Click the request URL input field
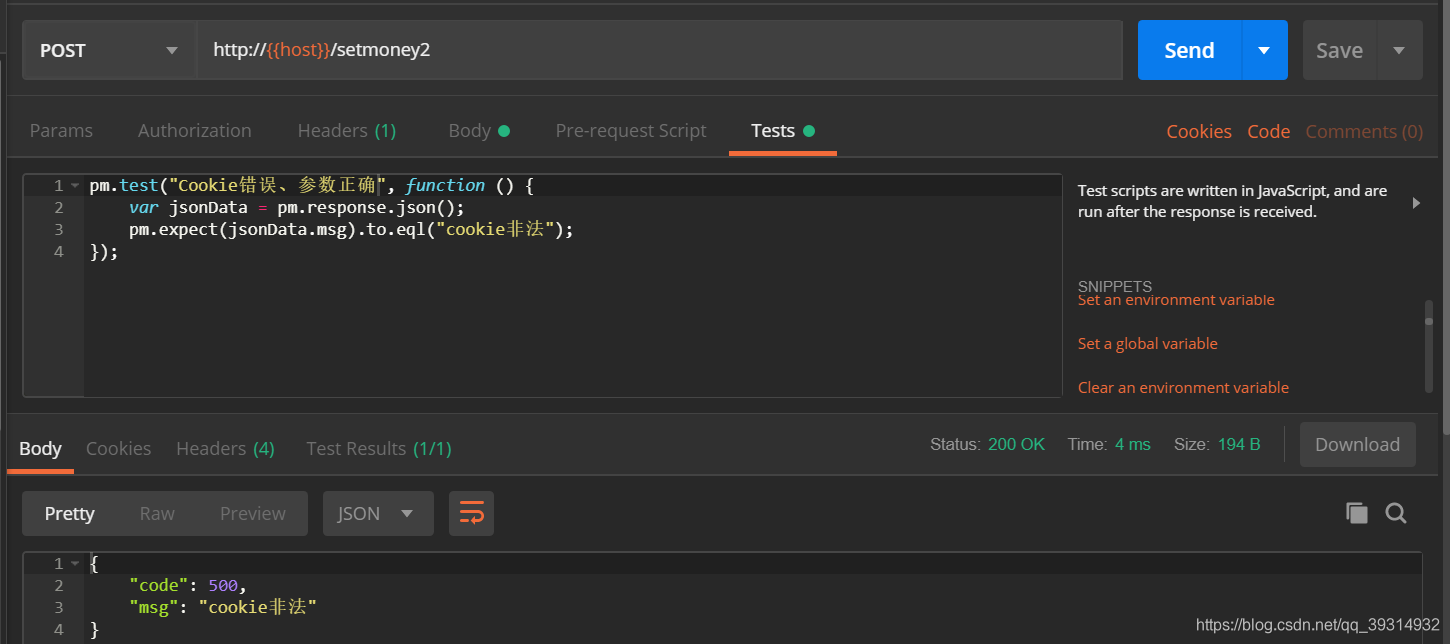The height and width of the screenshot is (644, 1450). (x=660, y=50)
